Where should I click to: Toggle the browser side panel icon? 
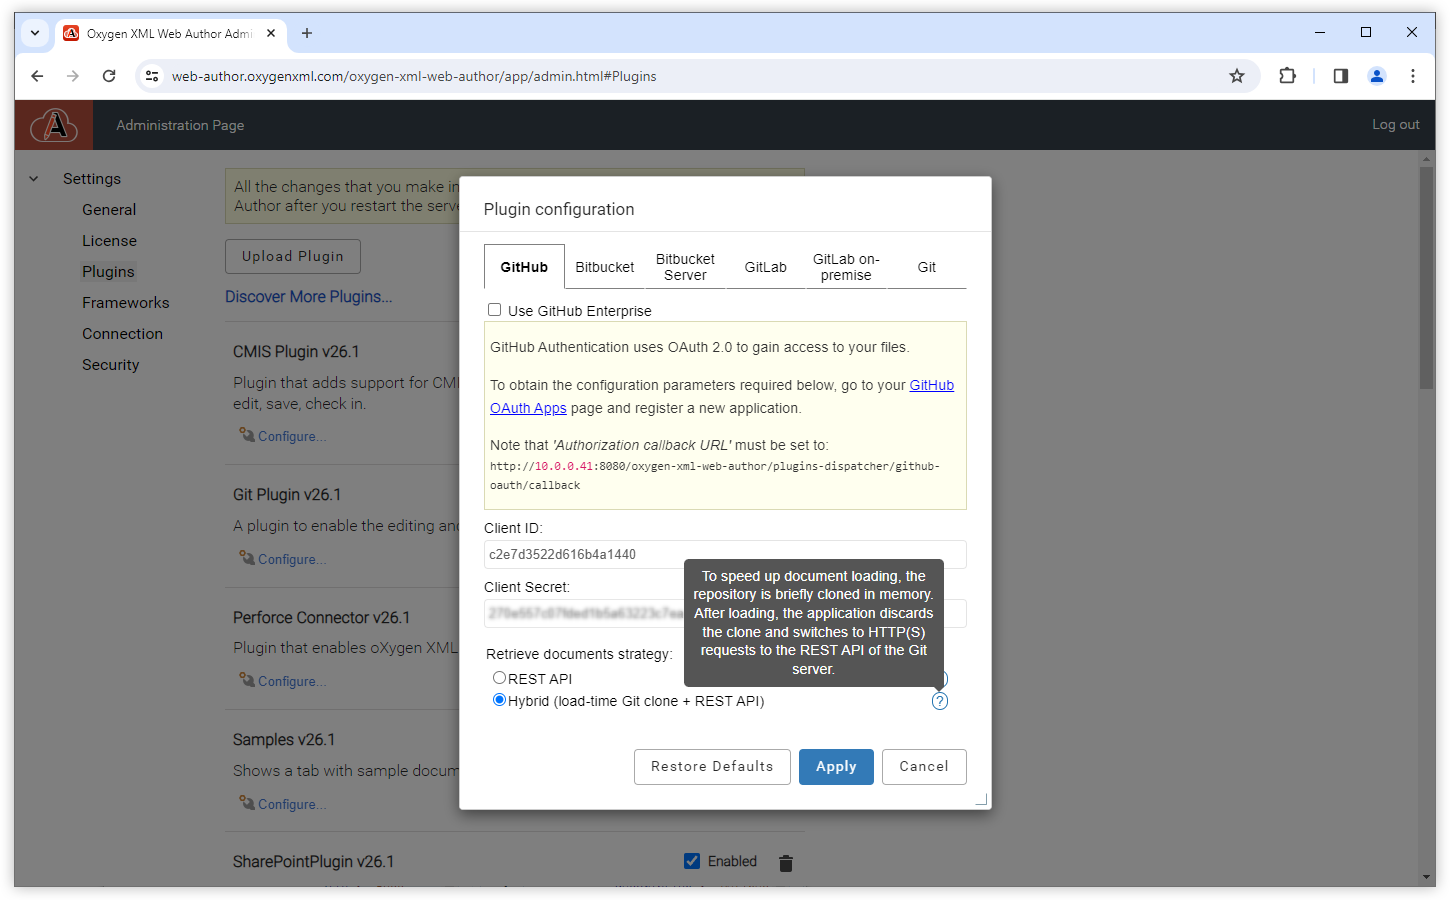[1341, 76]
